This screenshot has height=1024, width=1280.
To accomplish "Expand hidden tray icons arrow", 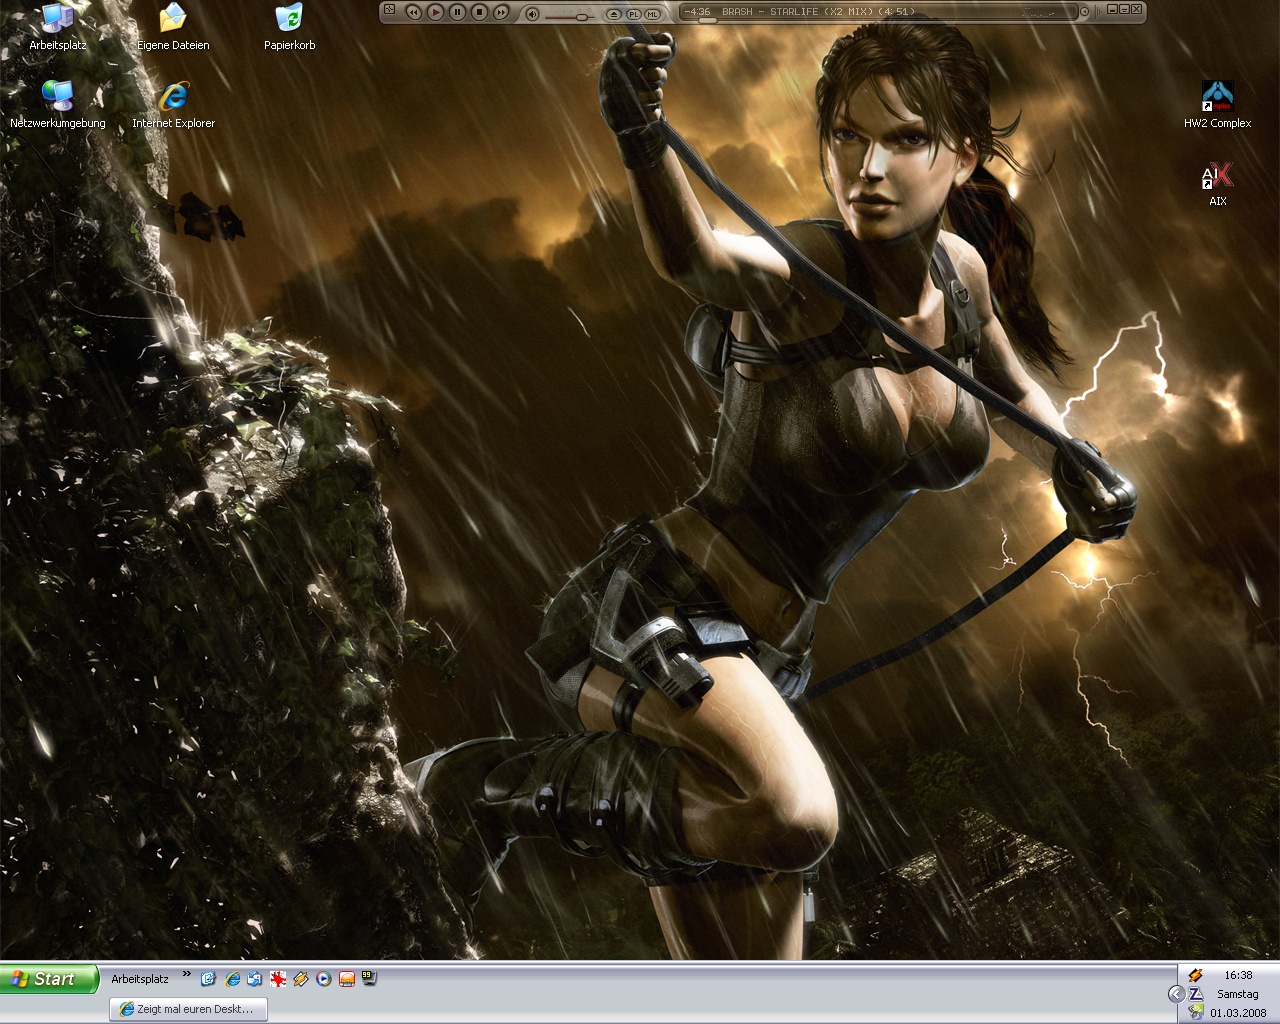I will pyautogui.click(x=1176, y=994).
